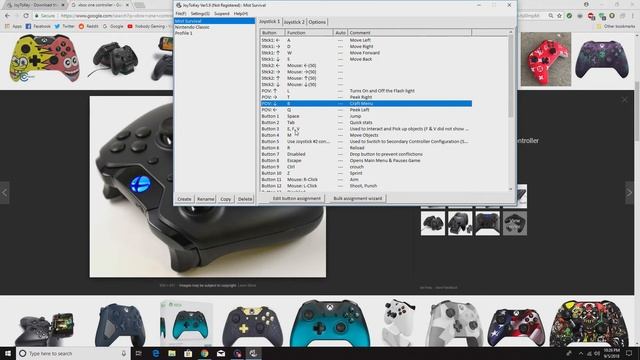Open the Facebook bookmark
640x360 pixels.
point(38,26)
